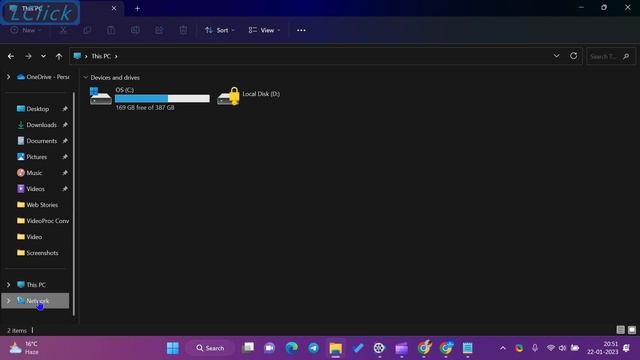This screenshot has height=360, width=640.
Task: Click the taskbar Search box
Action: coord(210,348)
